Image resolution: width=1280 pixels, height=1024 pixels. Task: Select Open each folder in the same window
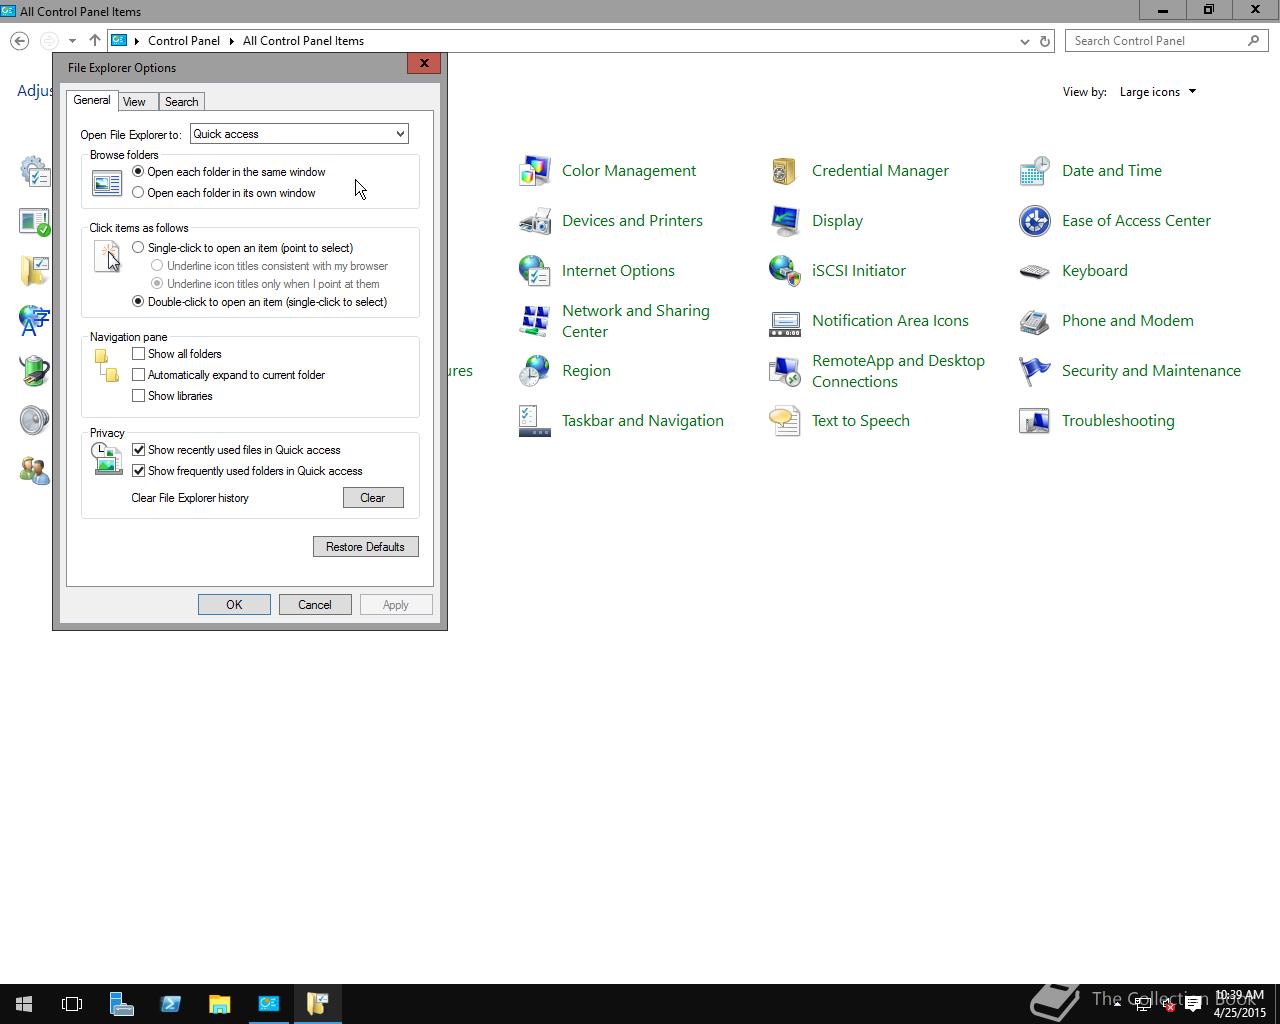tap(229, 172)
